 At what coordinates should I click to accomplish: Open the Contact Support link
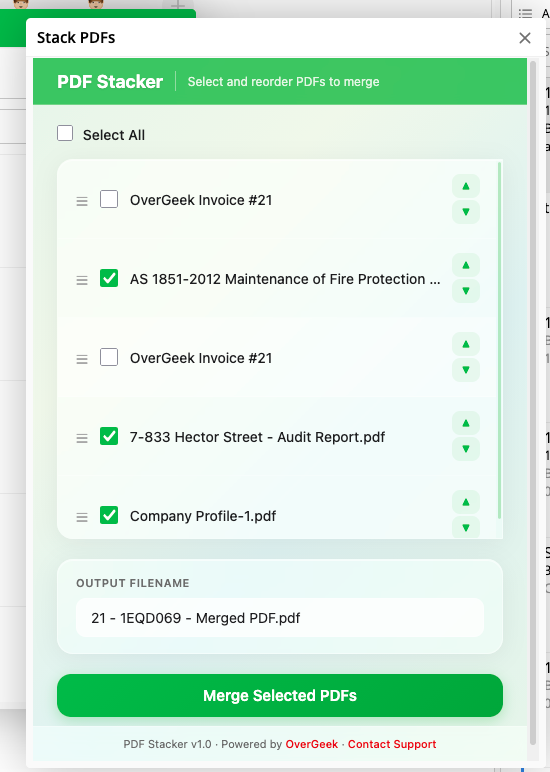tap(392, 744)
